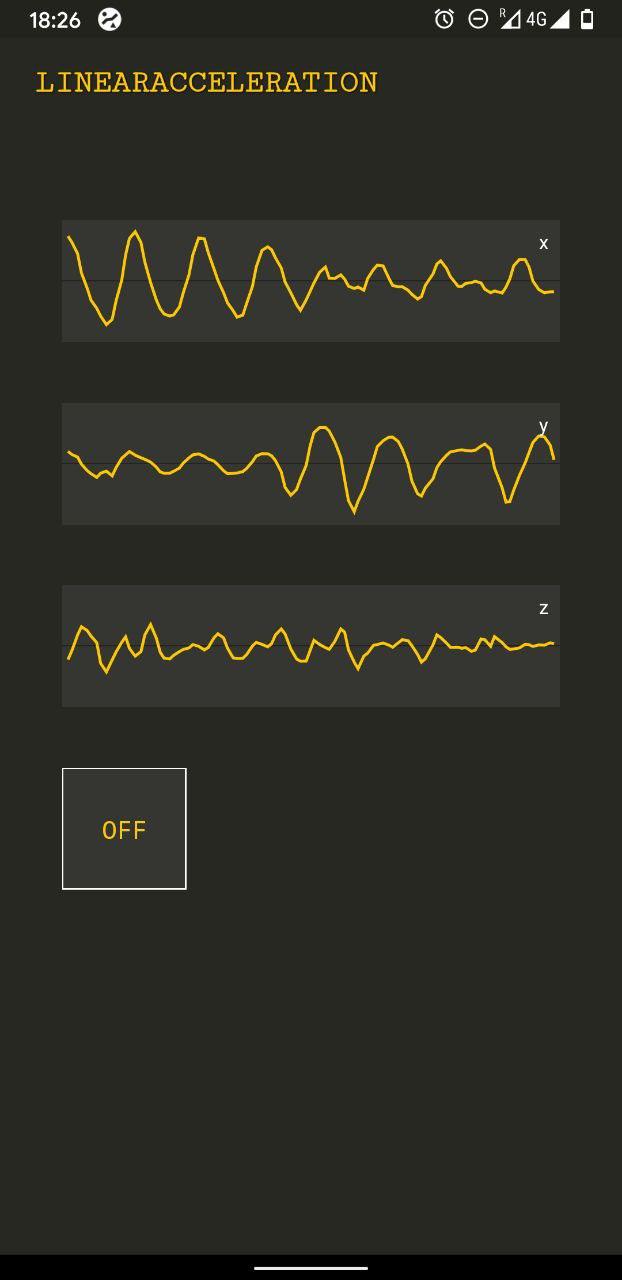The image size is (622, 1280).
Task: Click the y label on the second graph
Action: click(544, 426)
